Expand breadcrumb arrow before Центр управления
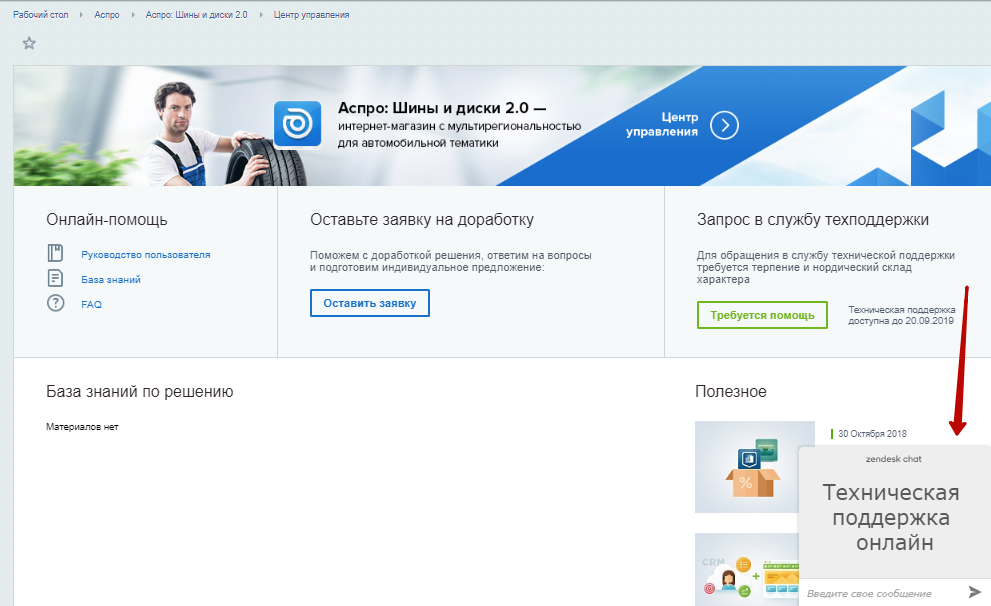This screenshot has height=606, width=991. (261, 15)
